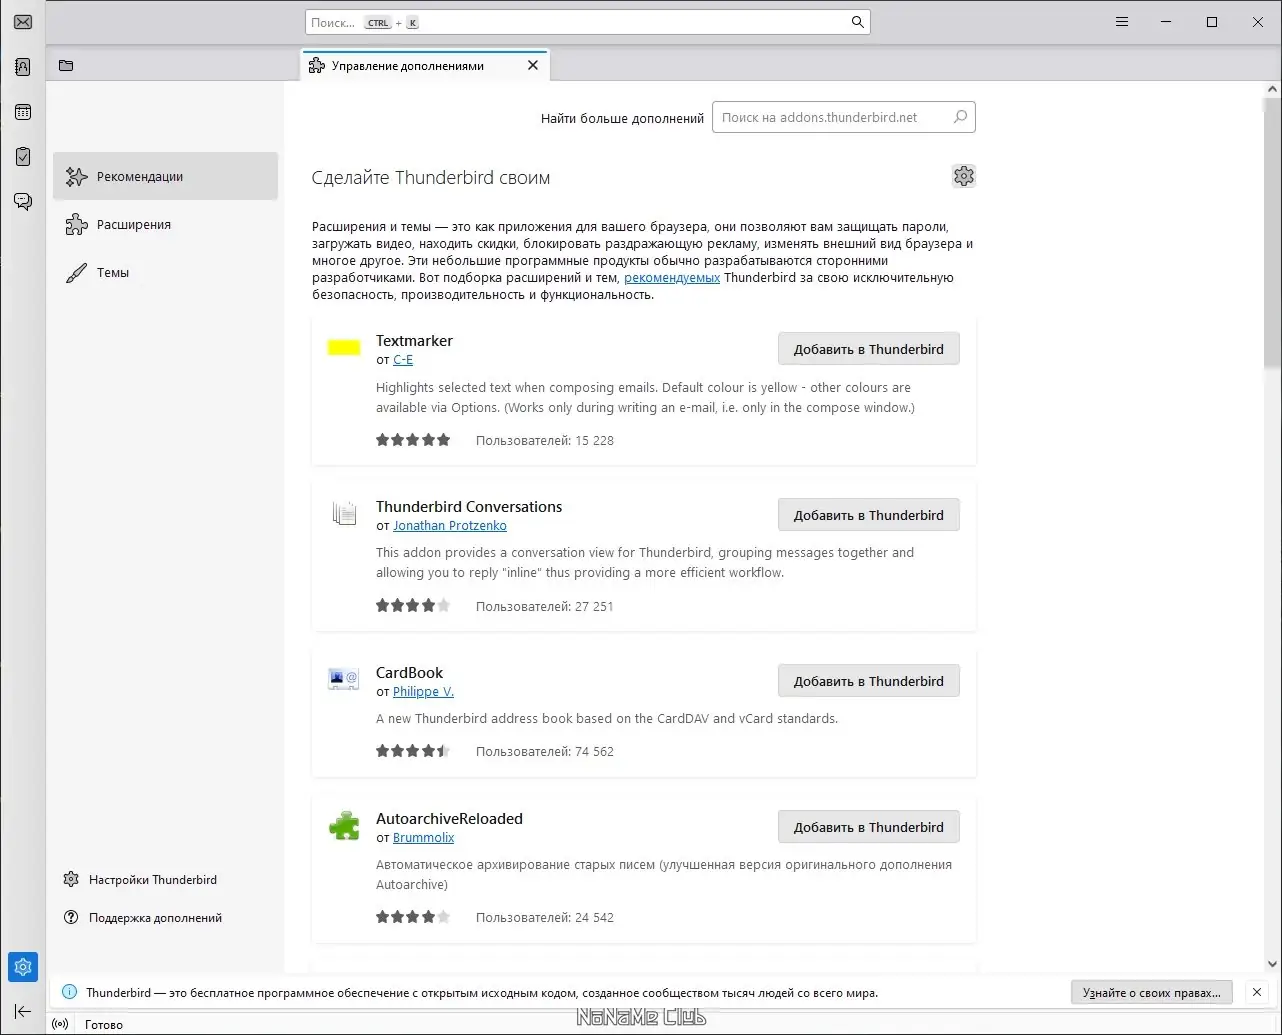This screenshot has height=1035, width=1282.
Task: Click the "AutoarchiveReloaded" add-on title
Action: click(449, 819)
